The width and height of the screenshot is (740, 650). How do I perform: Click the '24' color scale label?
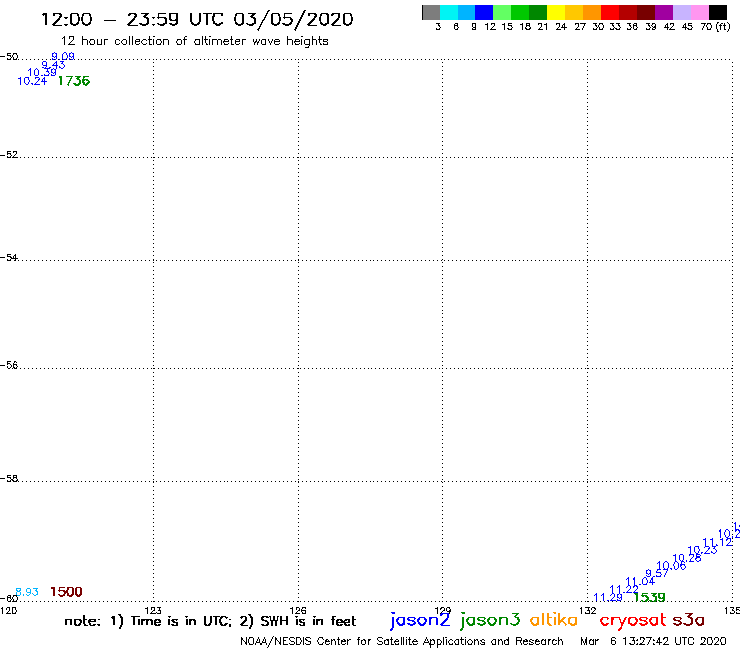point(561,26)
